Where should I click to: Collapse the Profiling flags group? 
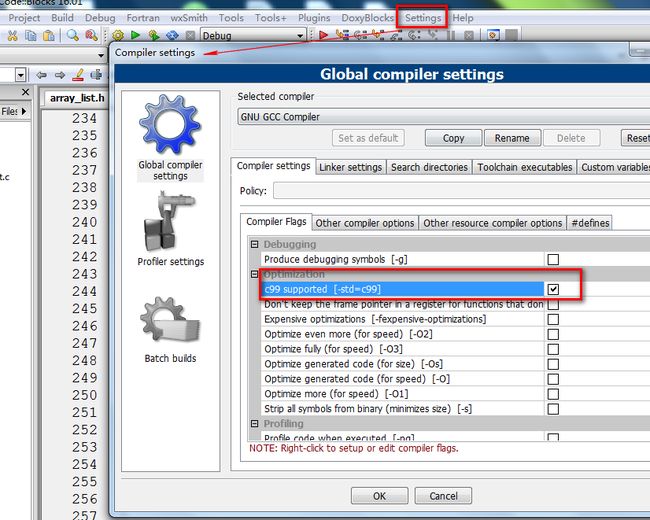click(255, 423)
